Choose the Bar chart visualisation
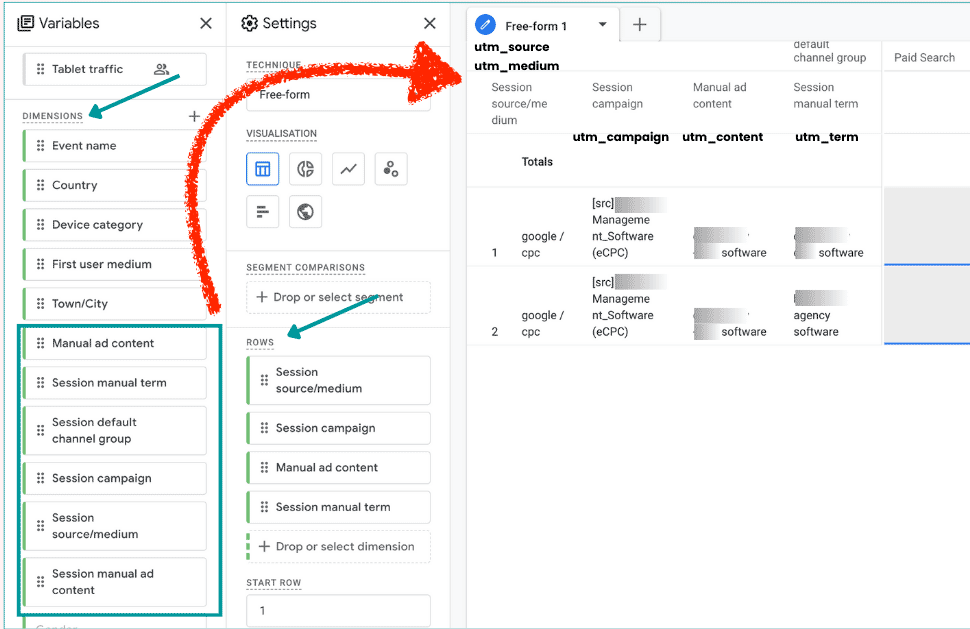The height and width of the screenshot is (629, 970). [262, 212]
